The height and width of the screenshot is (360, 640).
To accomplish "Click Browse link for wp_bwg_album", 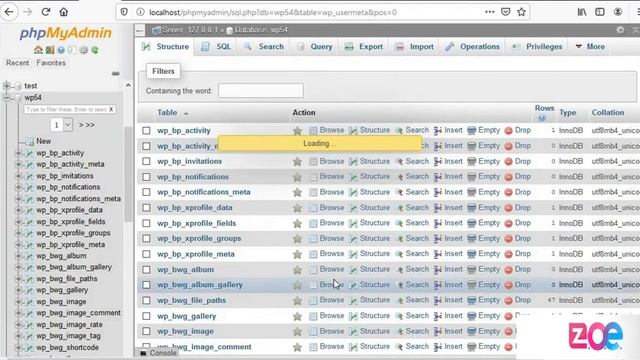I will 331,269.
